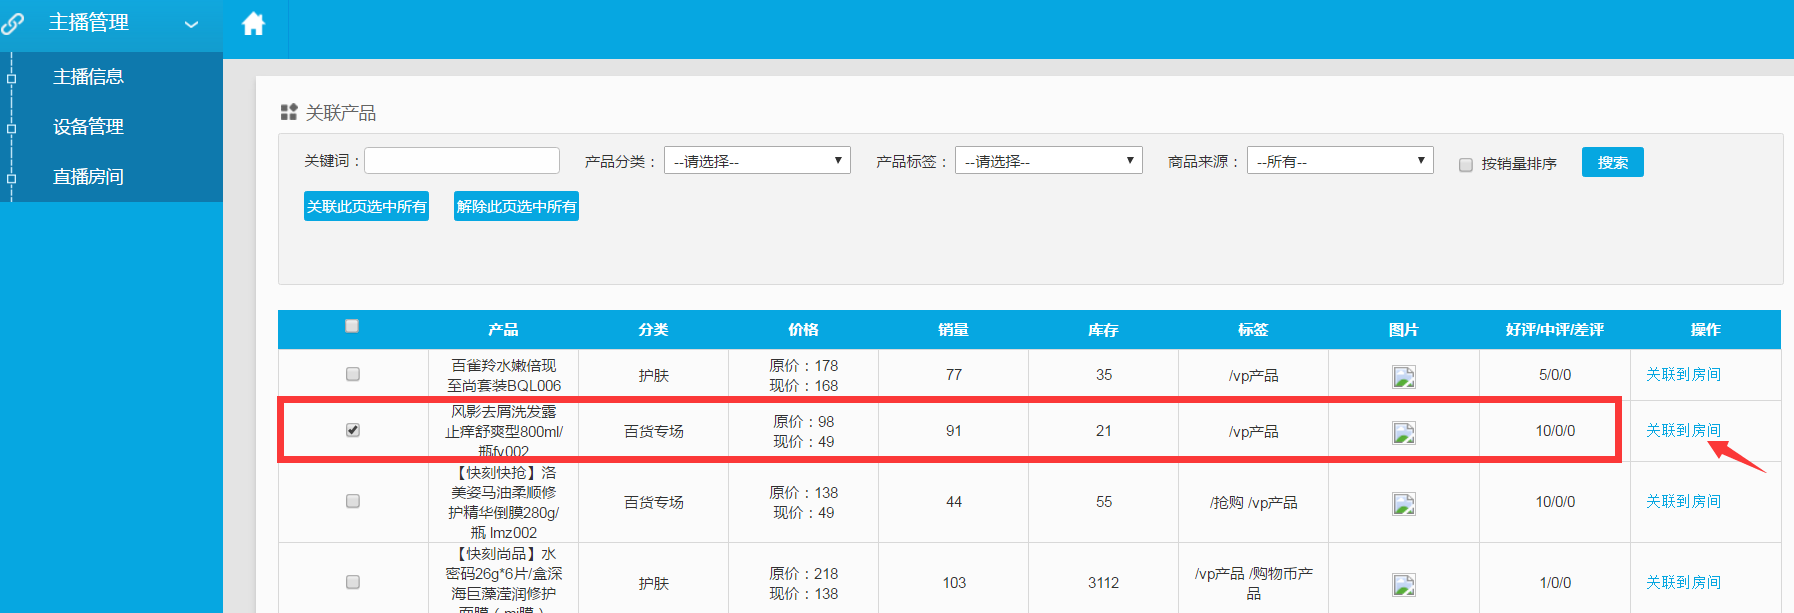Screen dimensions: 1794x613
Task: Toggle the 按销量排序 checkbox
Action: click(1466, 165)
